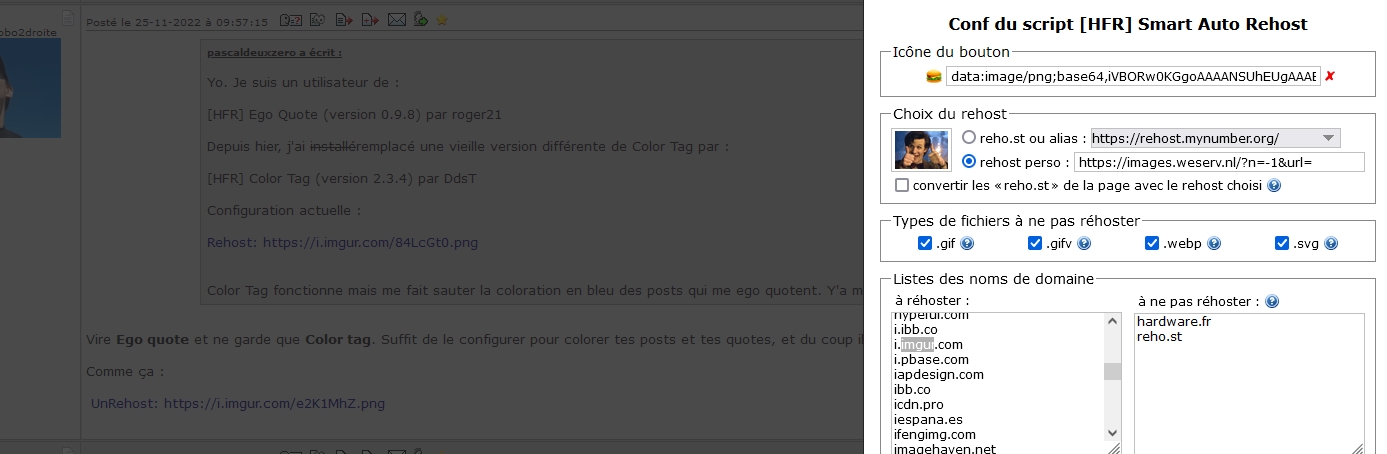The width and height of the screenshot is (1387, 454).
Task: Open the help icon beside .svg
Action: click(1331, 243)
